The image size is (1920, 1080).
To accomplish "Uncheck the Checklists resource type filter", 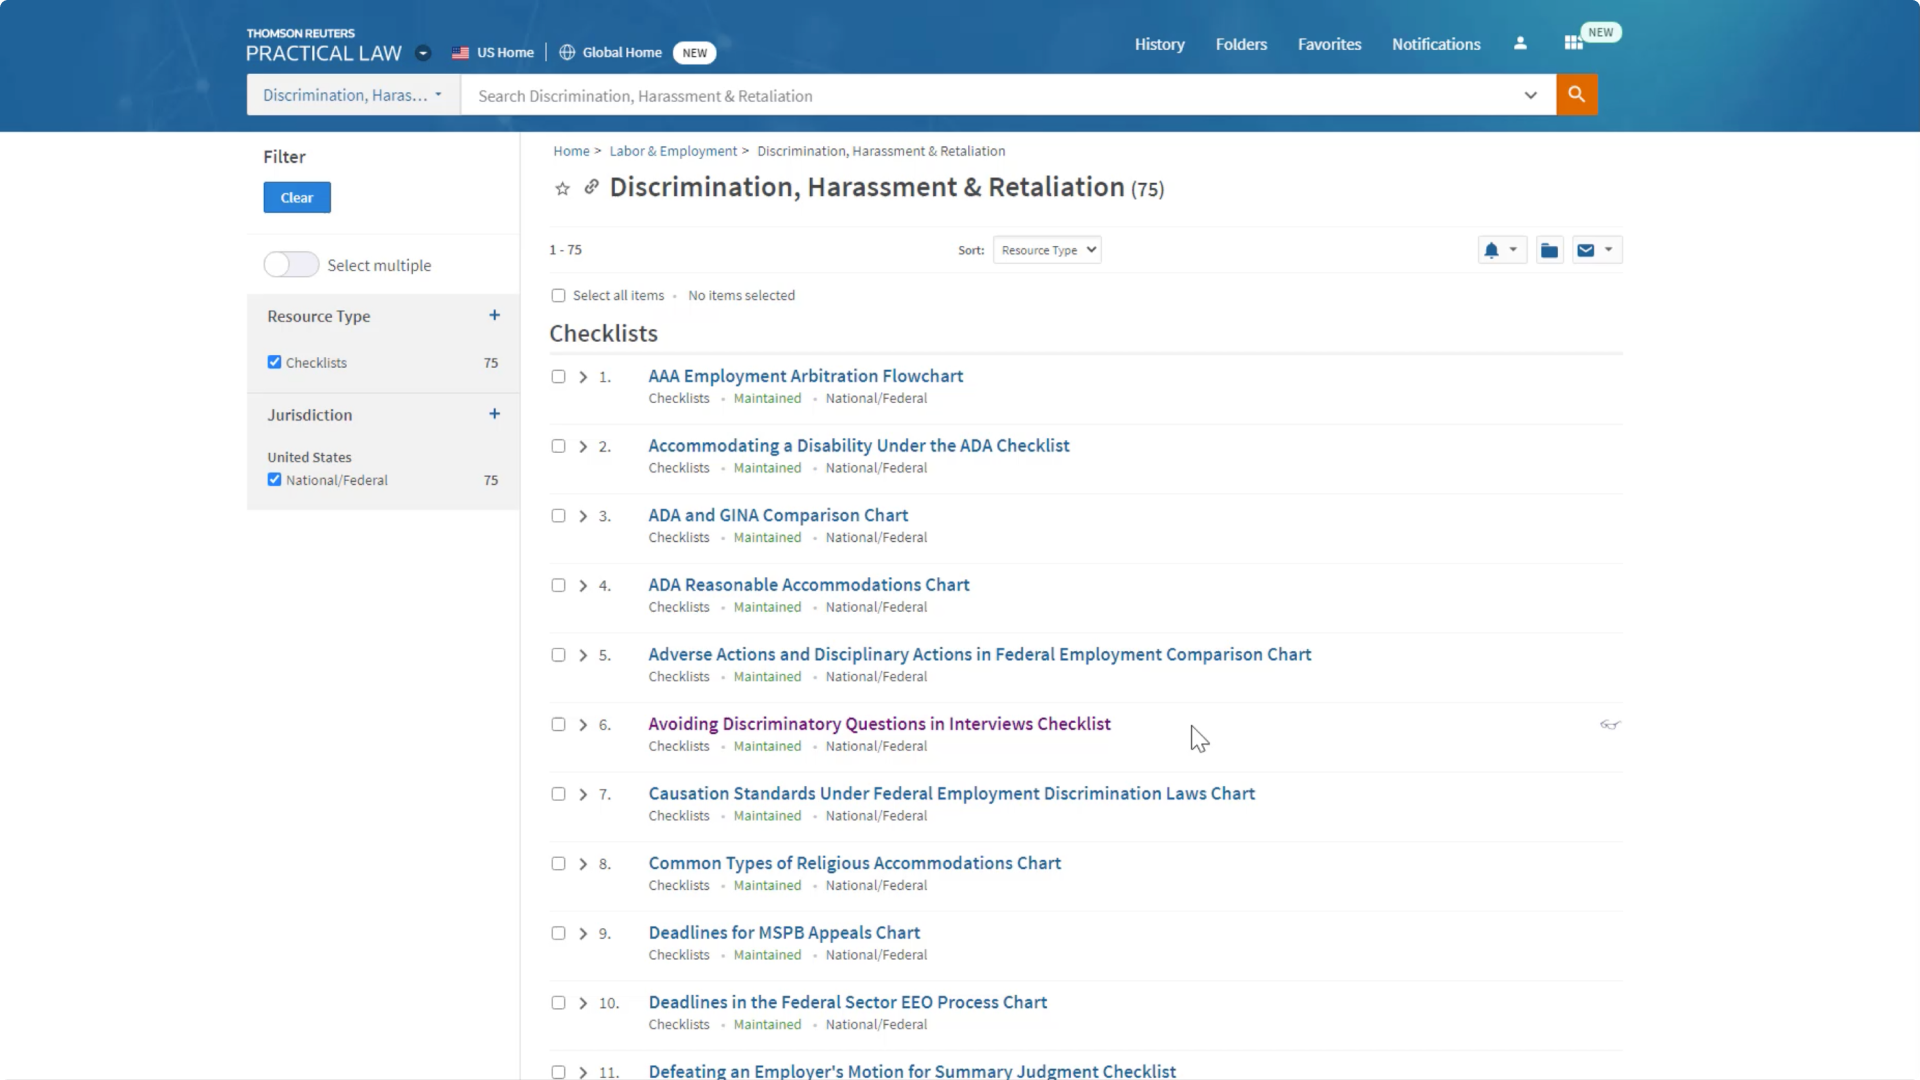I will click(274, 362).
